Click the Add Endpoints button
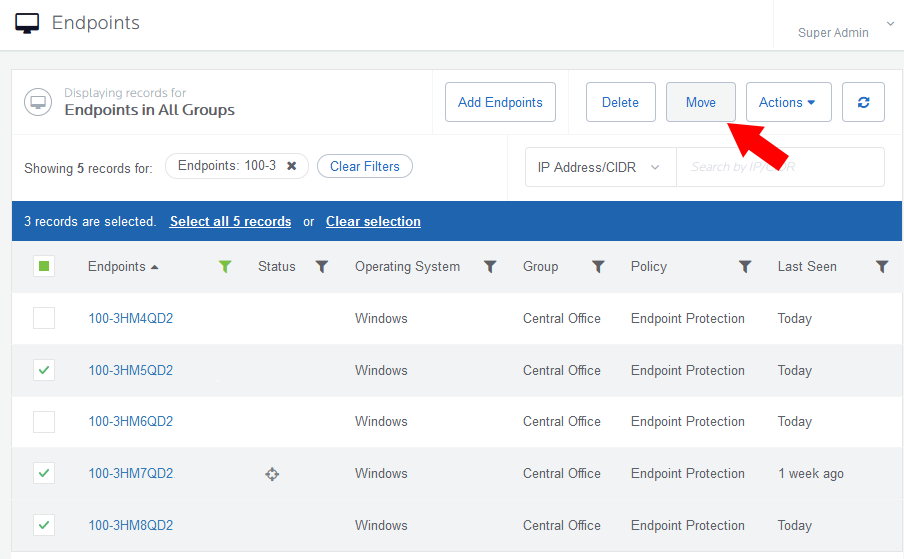Image resolution: width=904 pixels, height=559 pixels. [500, 102]
